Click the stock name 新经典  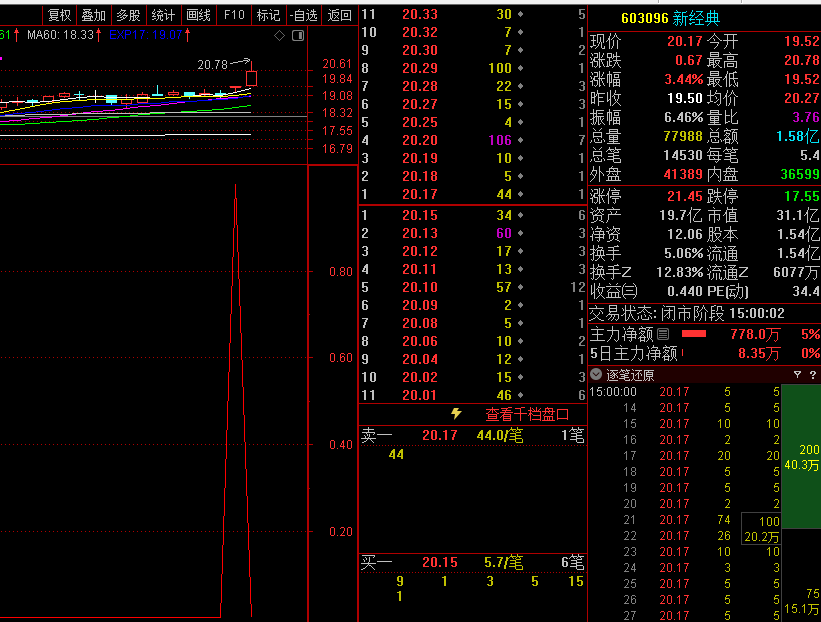(695, 18)
